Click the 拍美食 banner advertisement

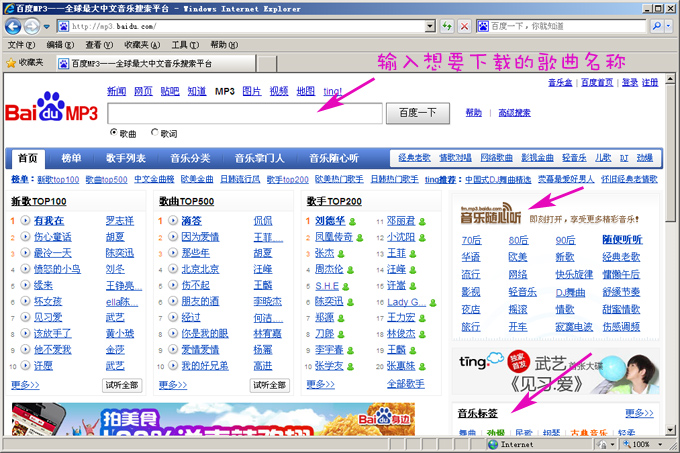coord(213,419)
